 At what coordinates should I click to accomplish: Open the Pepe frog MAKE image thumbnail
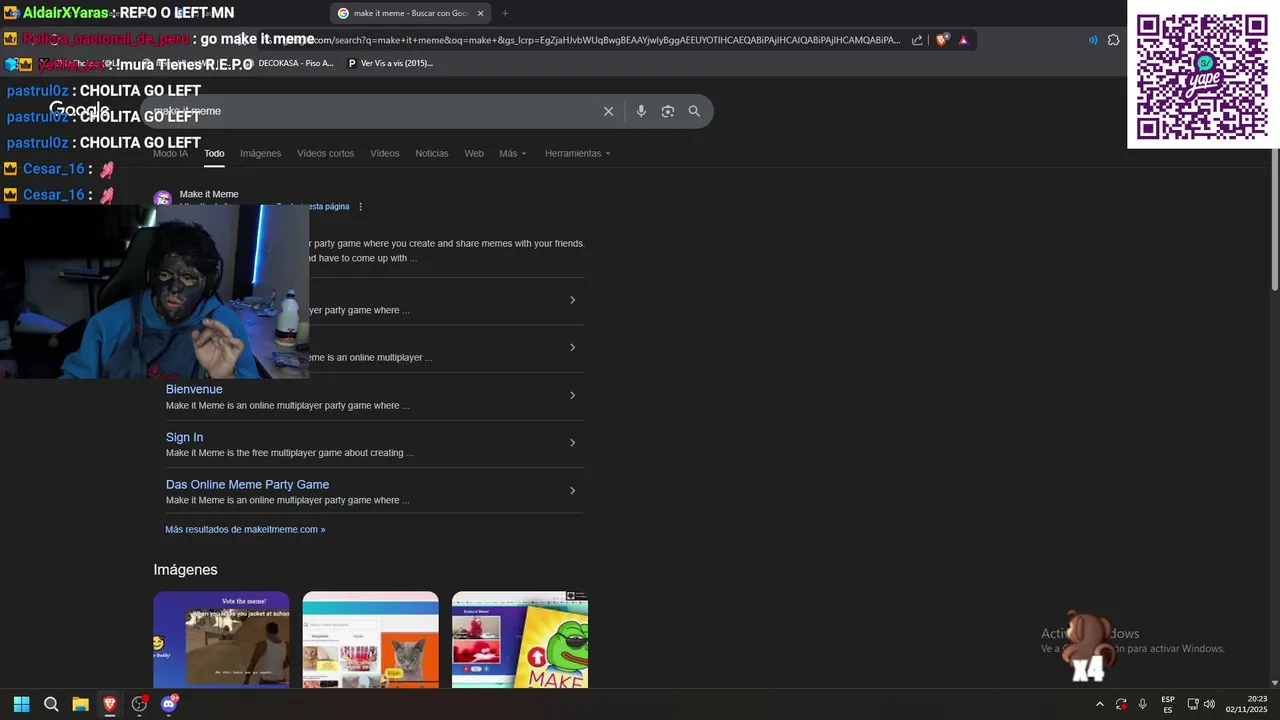pos(520,640)
